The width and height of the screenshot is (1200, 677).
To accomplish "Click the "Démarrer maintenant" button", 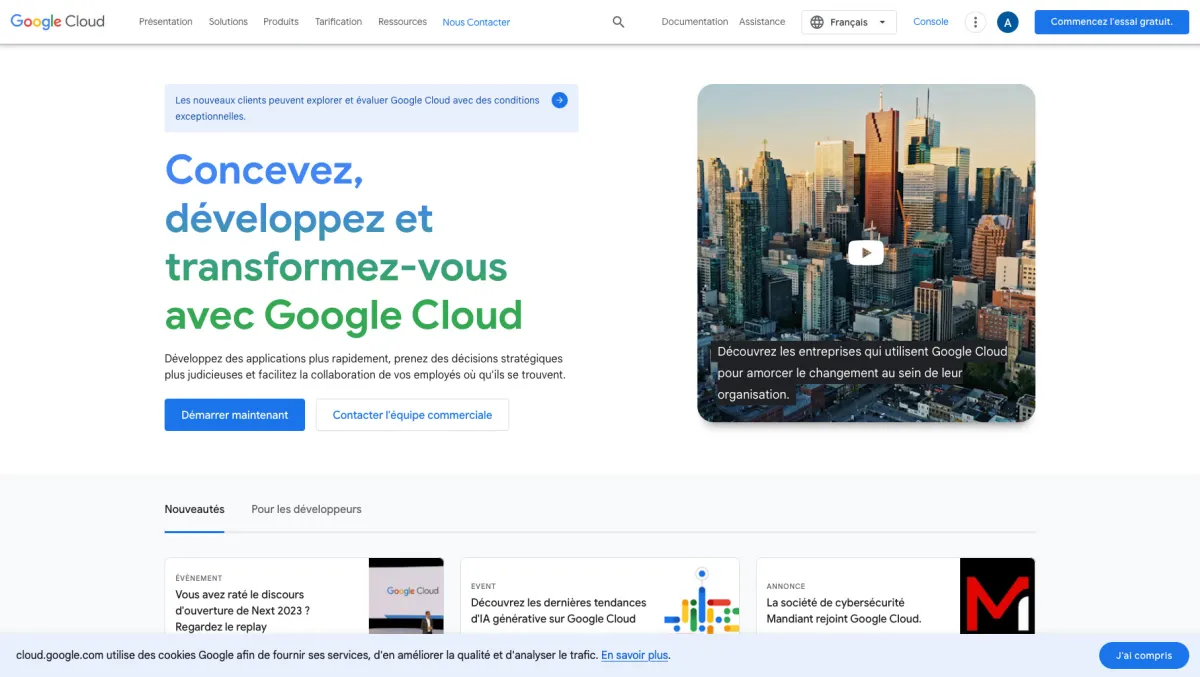I will click(x=235, y=415).
